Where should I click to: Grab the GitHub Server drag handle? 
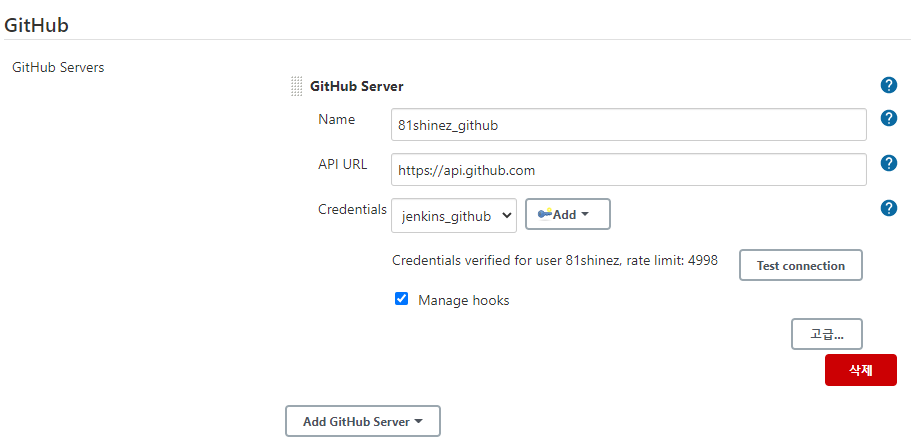tap(296, 87)
